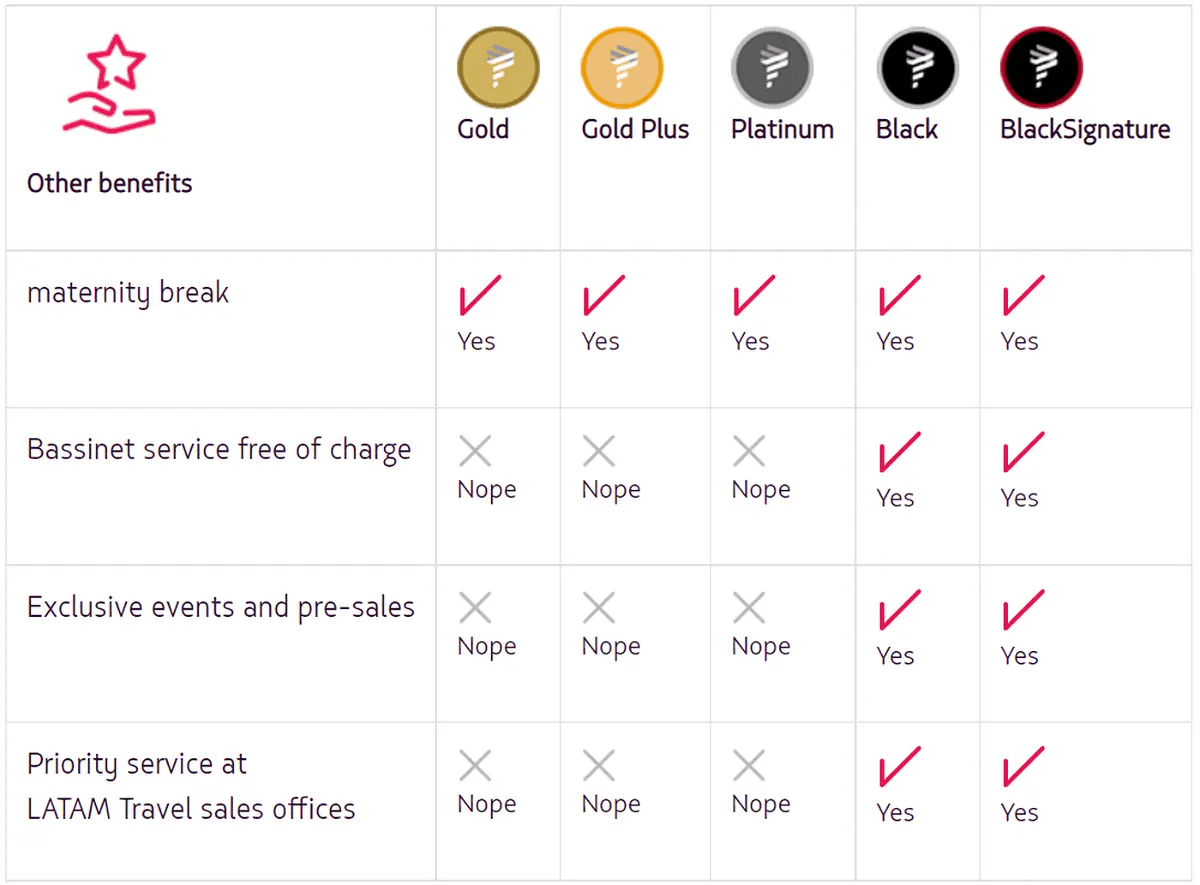The width and height of the screenshot is (1200, 885).
Task: Click Gold Plus Exclusive events X mark
Action: coord(599,608)
